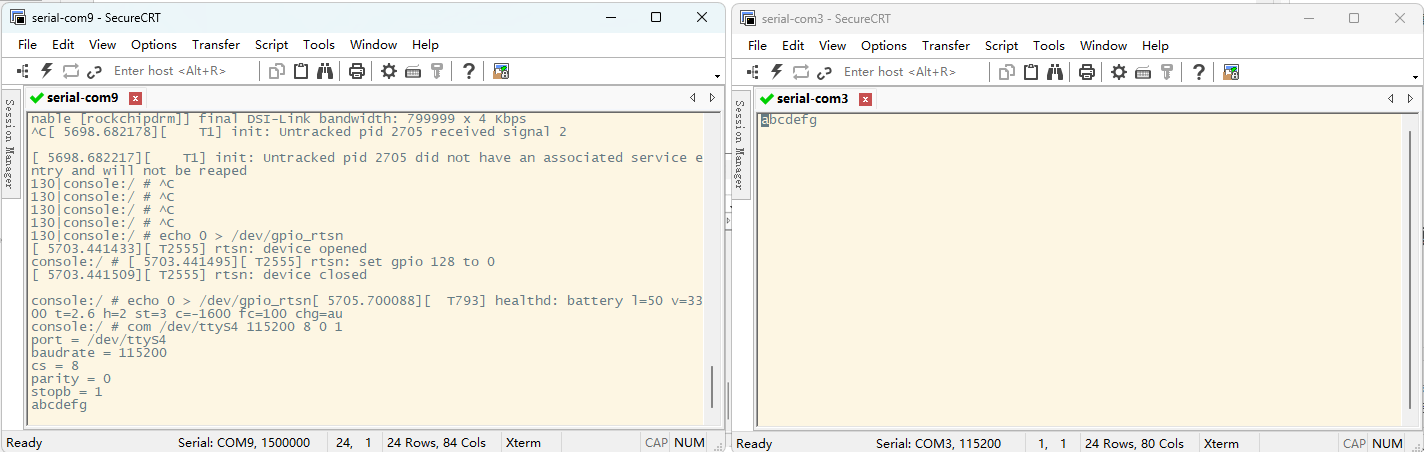This screenshot has width=1424, height=452.
Task: Open View menu in serial-com9 window
Action: pos(102,45)
